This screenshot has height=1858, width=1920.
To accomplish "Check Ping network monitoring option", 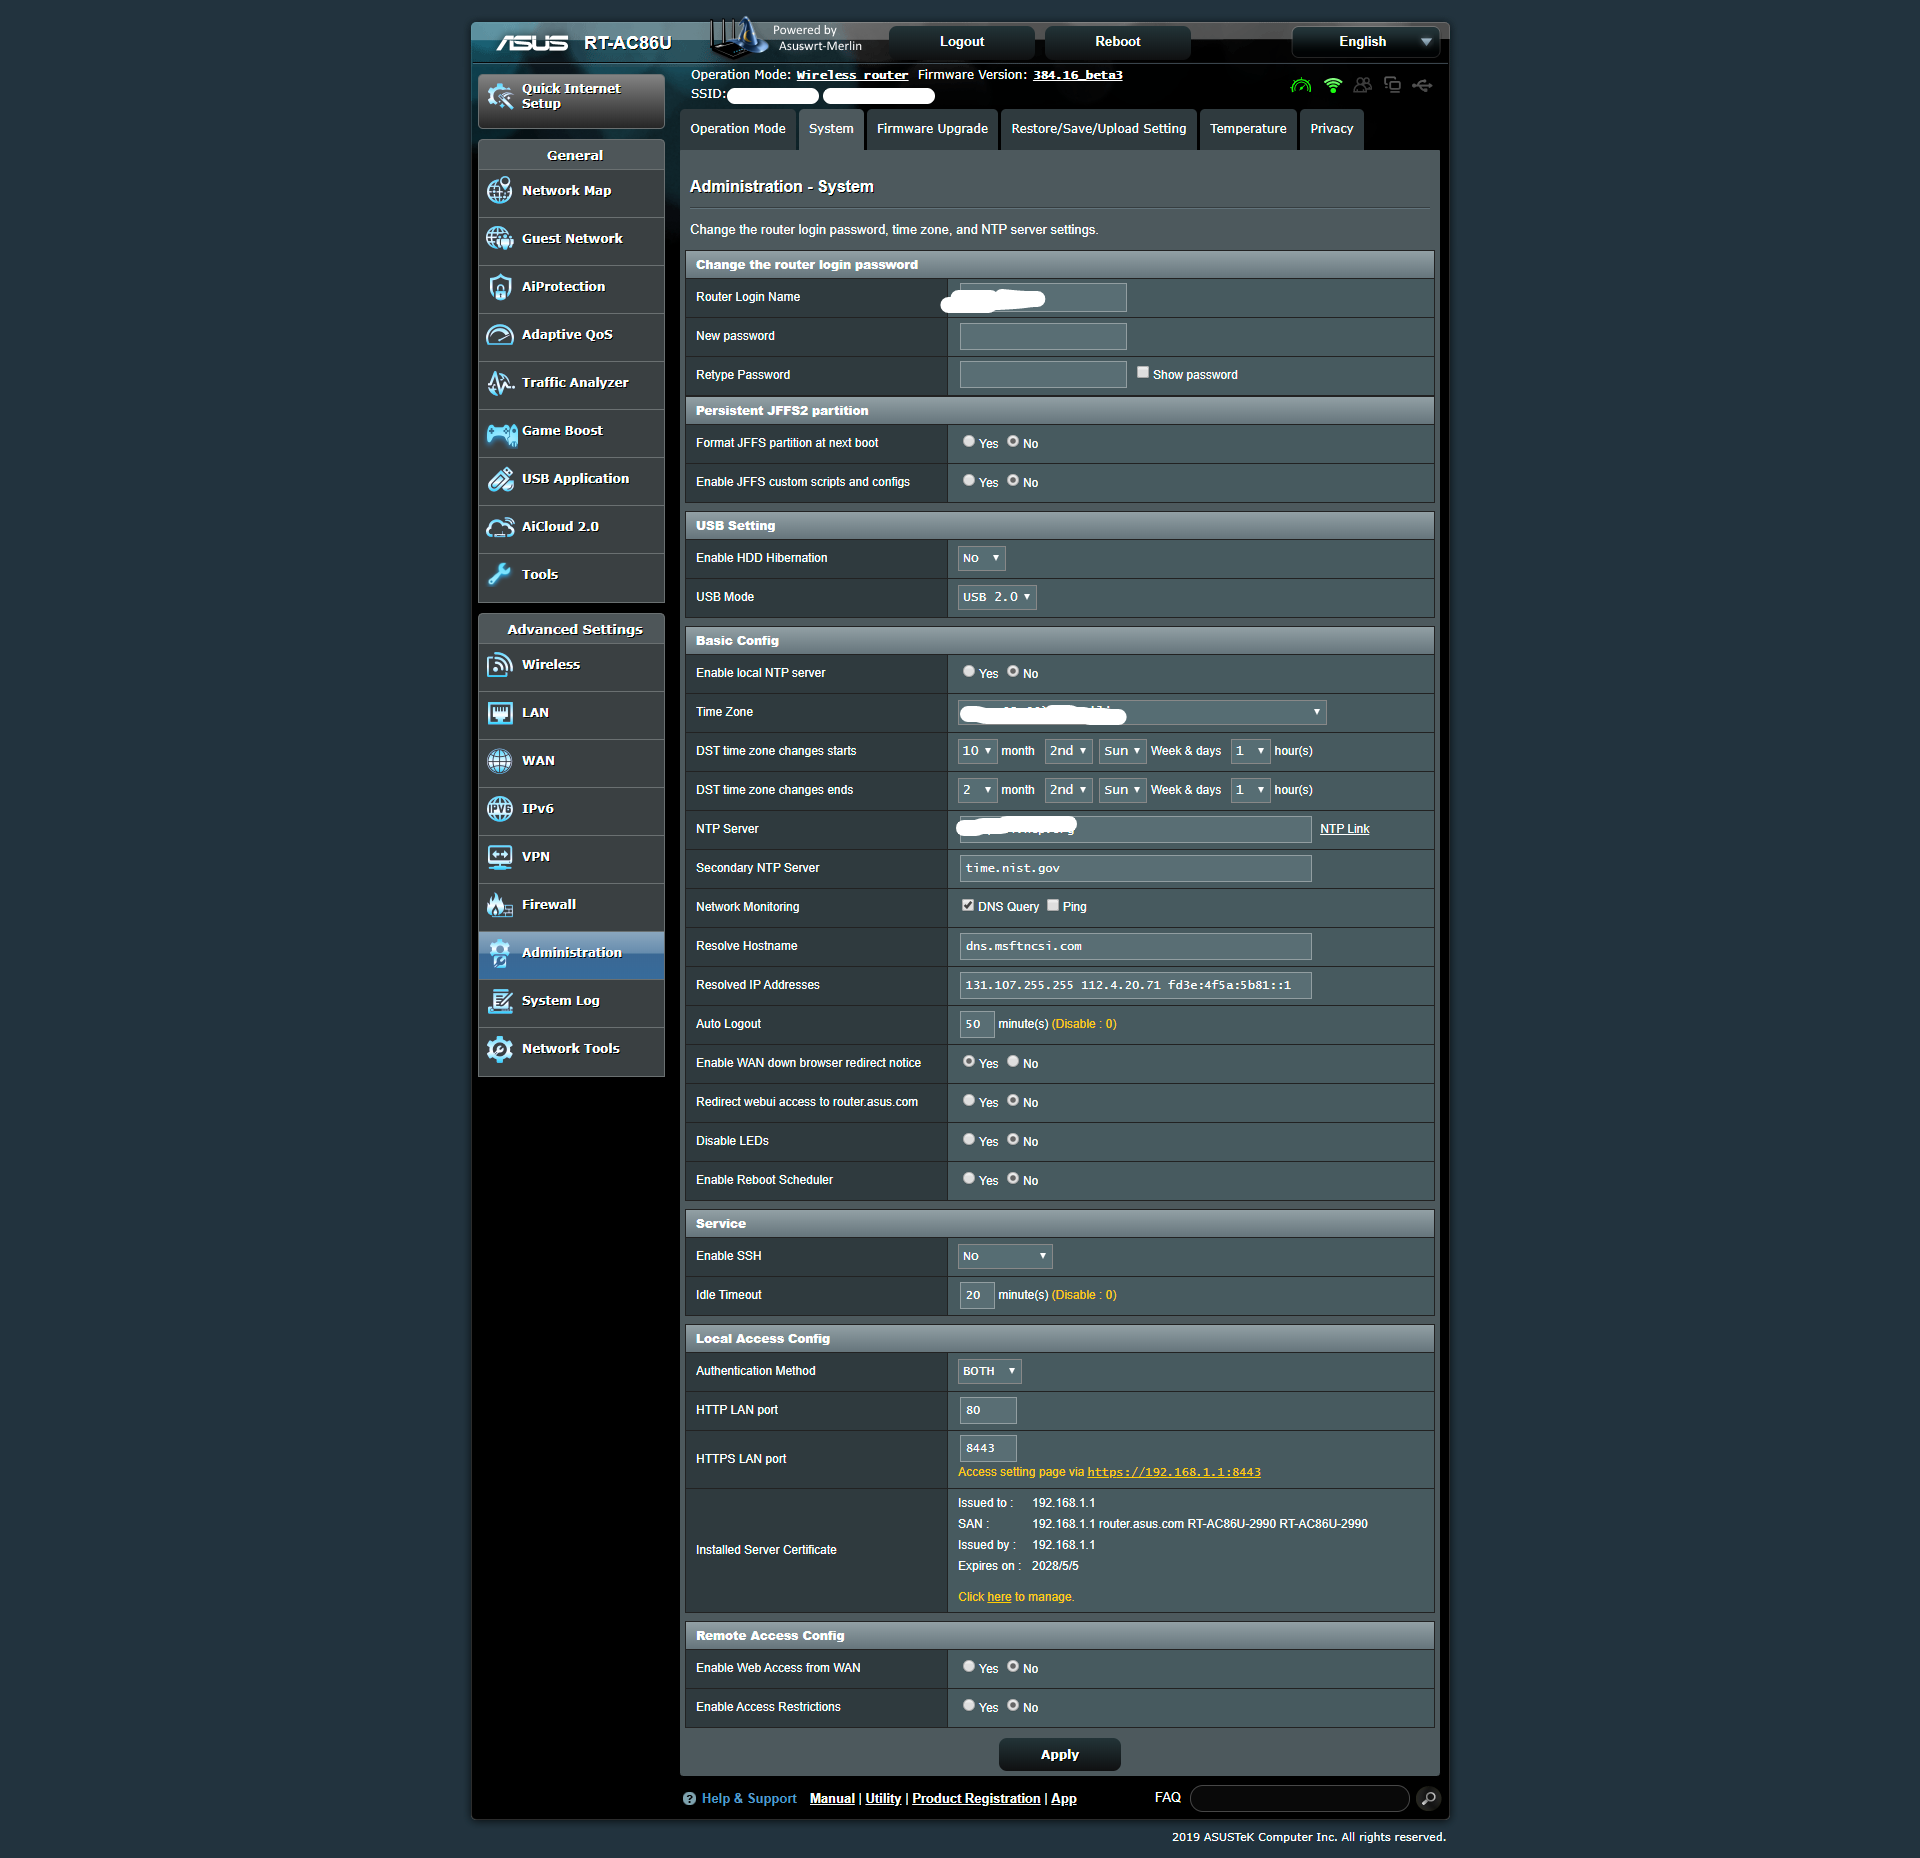I will pos(1053,906).
